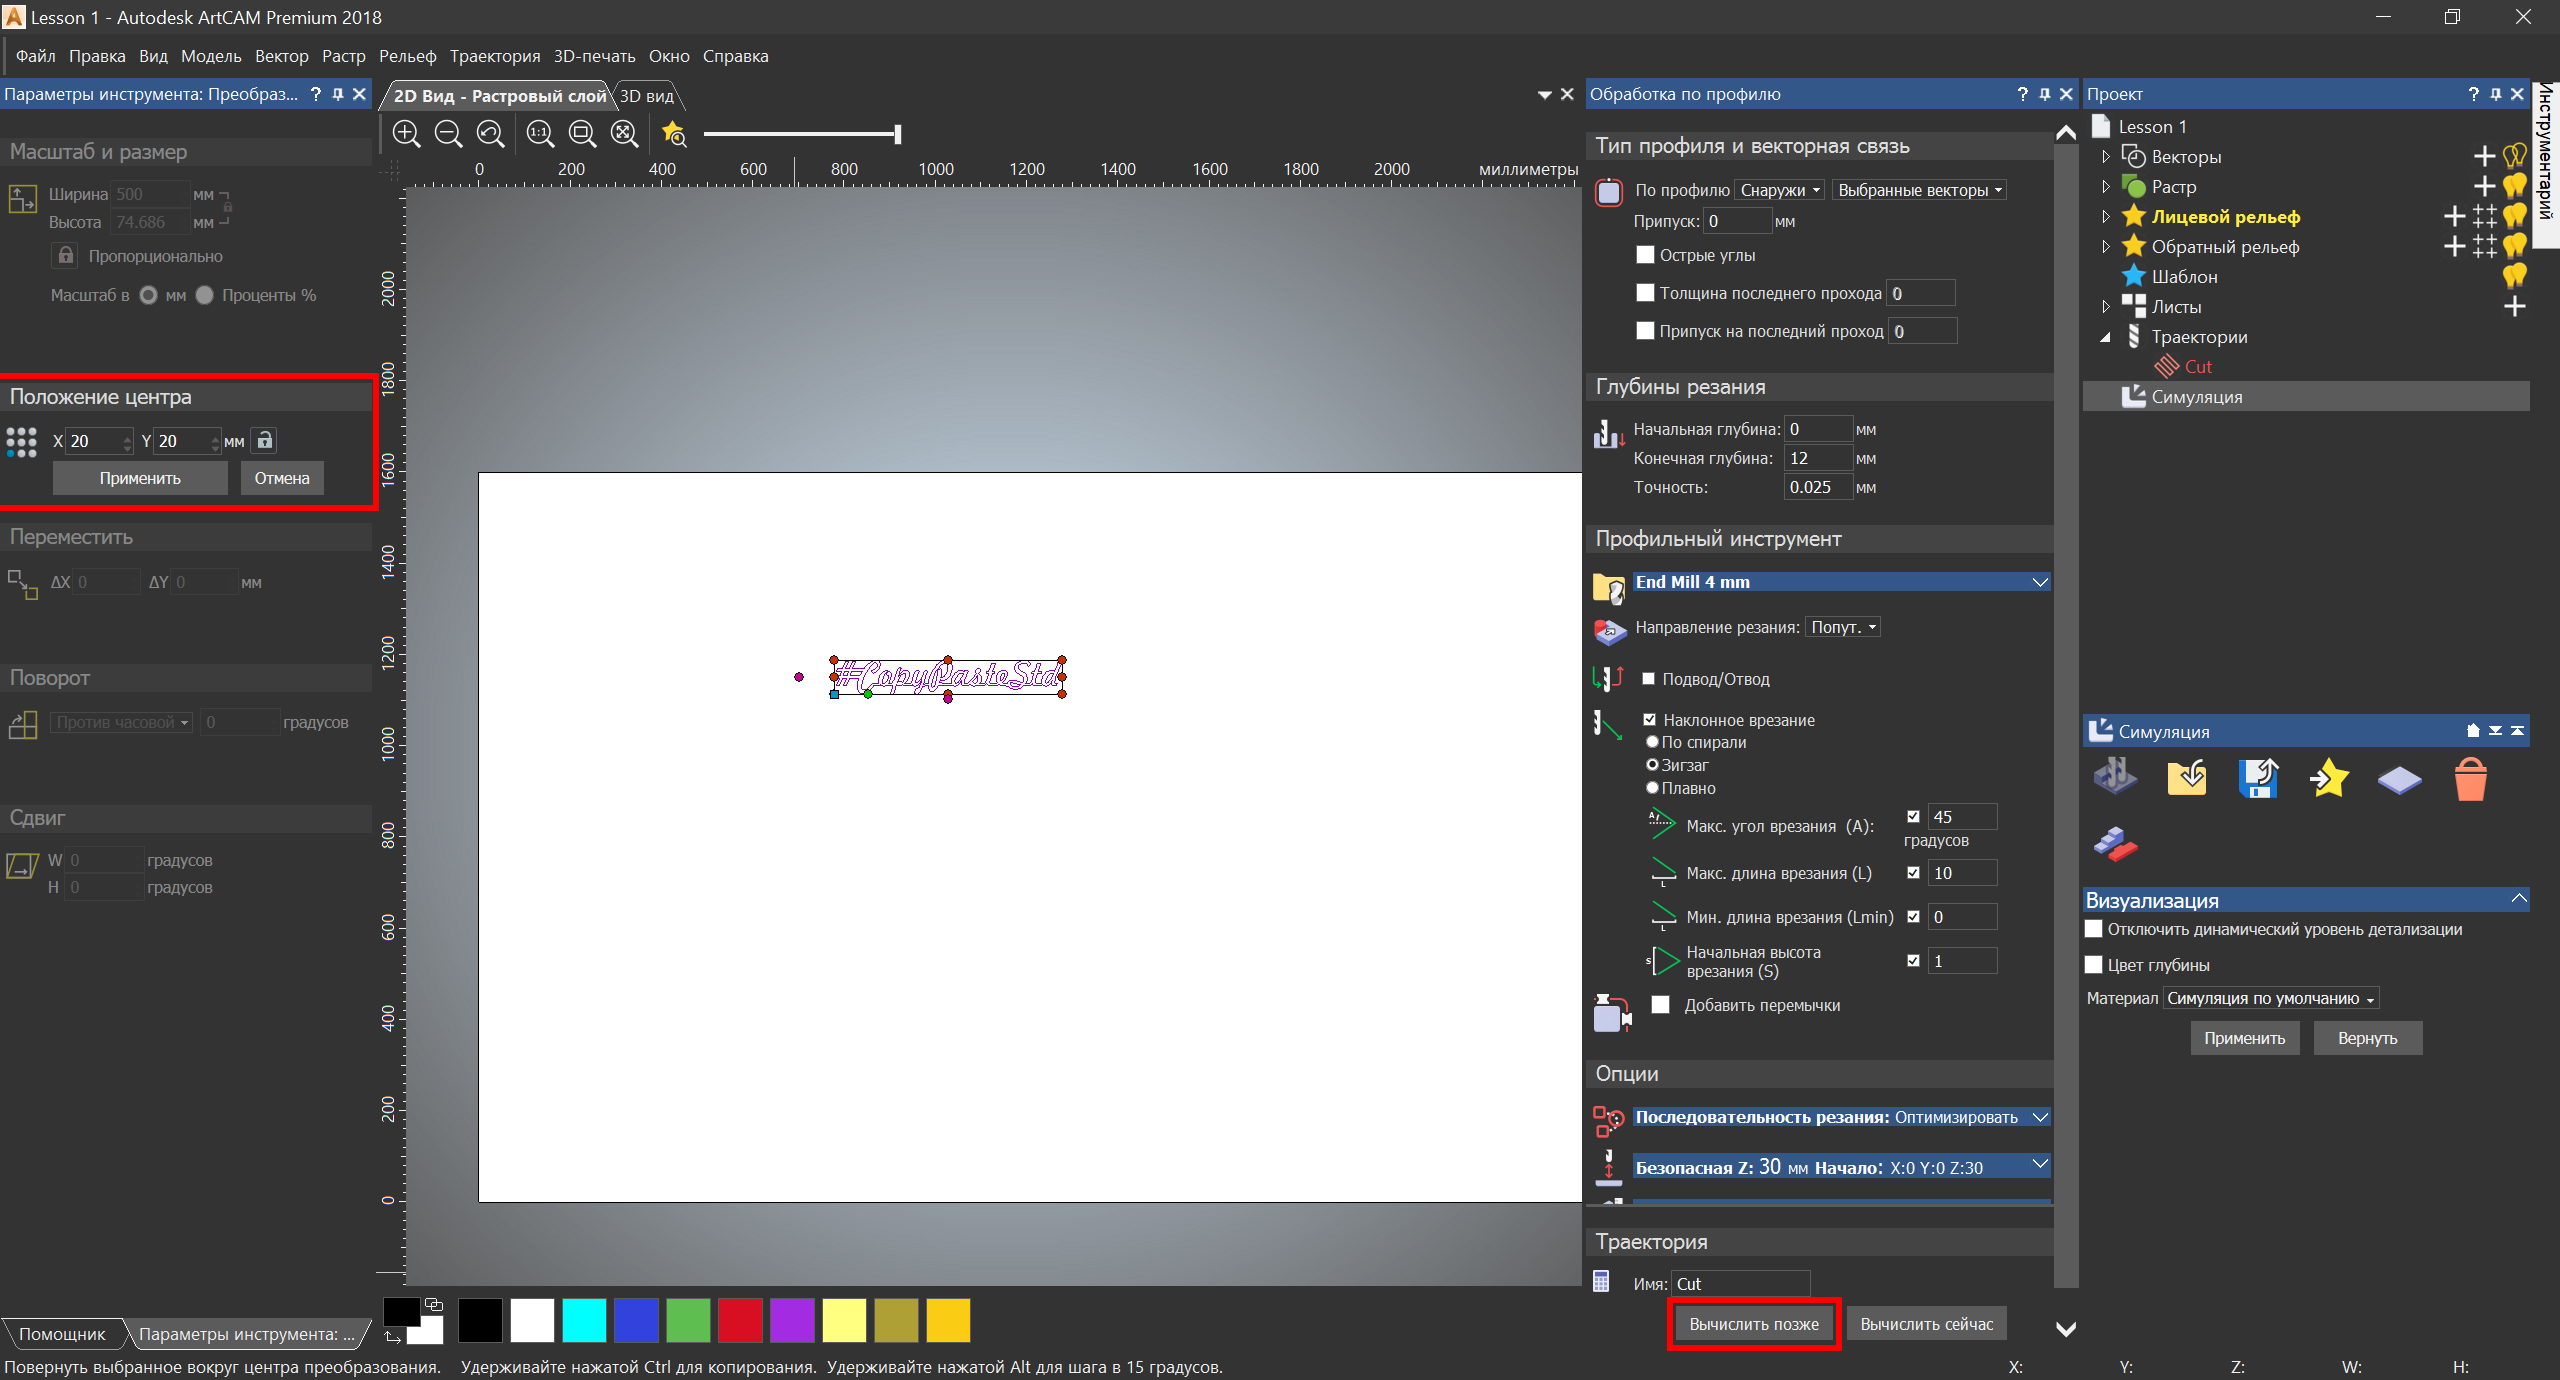
Task: Open the End Mill 4 mm tool dropdown
Action: click(2039, 582)
